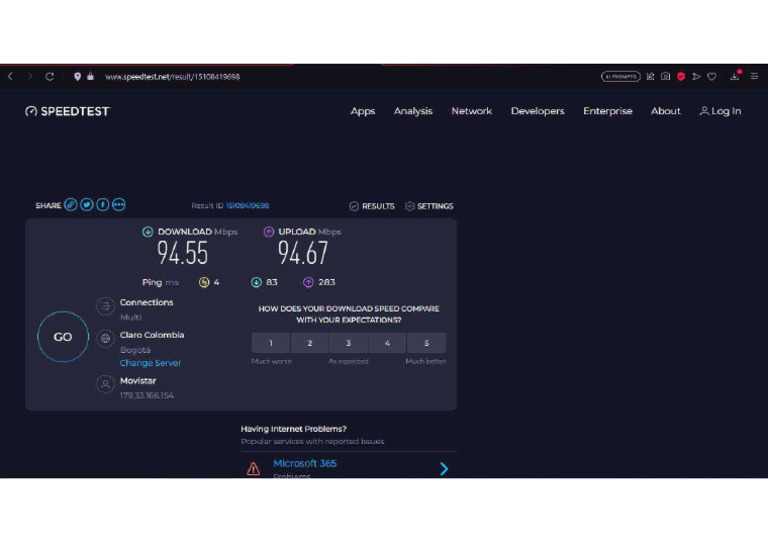This screenshot has width=768, height=543.
Task: Share result via Facebook icon
Action: pyautogui.click(x=103, y=205)
